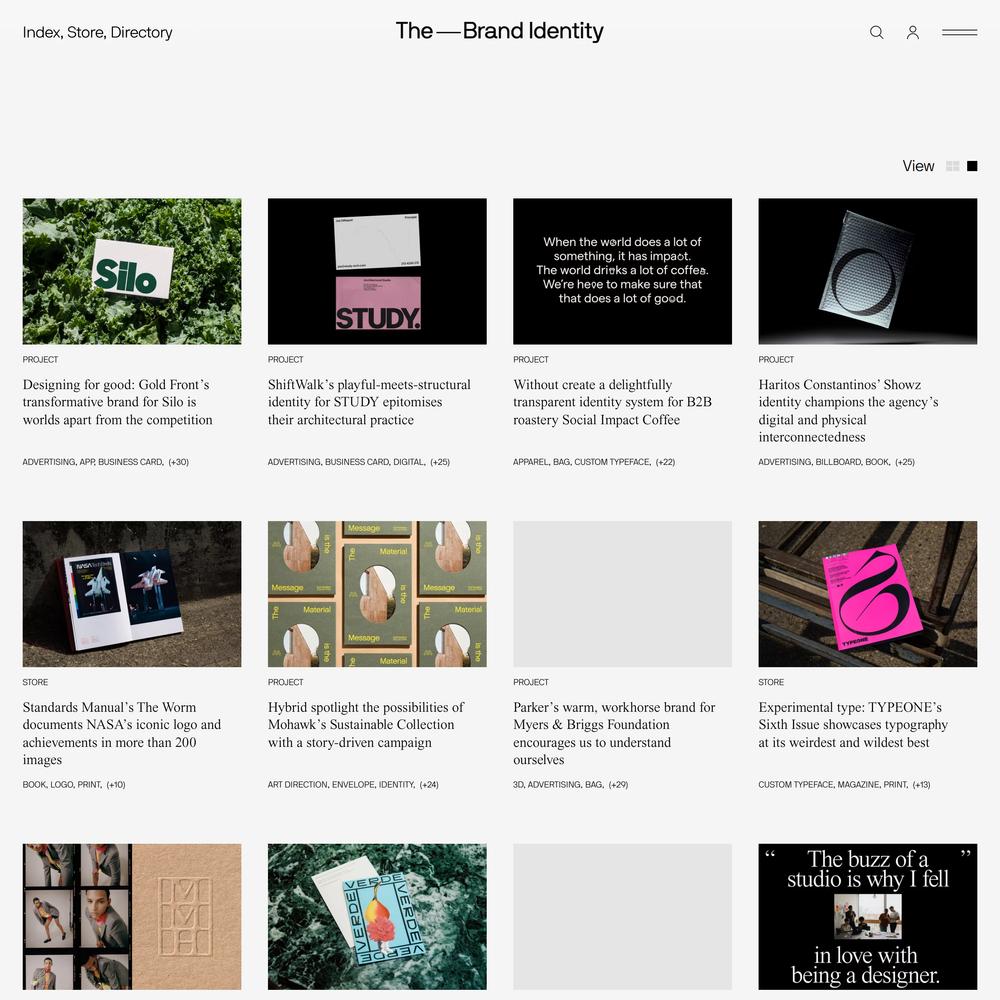Open the Showz silver package thumbnail
This screenshot has width=1000, height=1000.
[x=867, y=271]
